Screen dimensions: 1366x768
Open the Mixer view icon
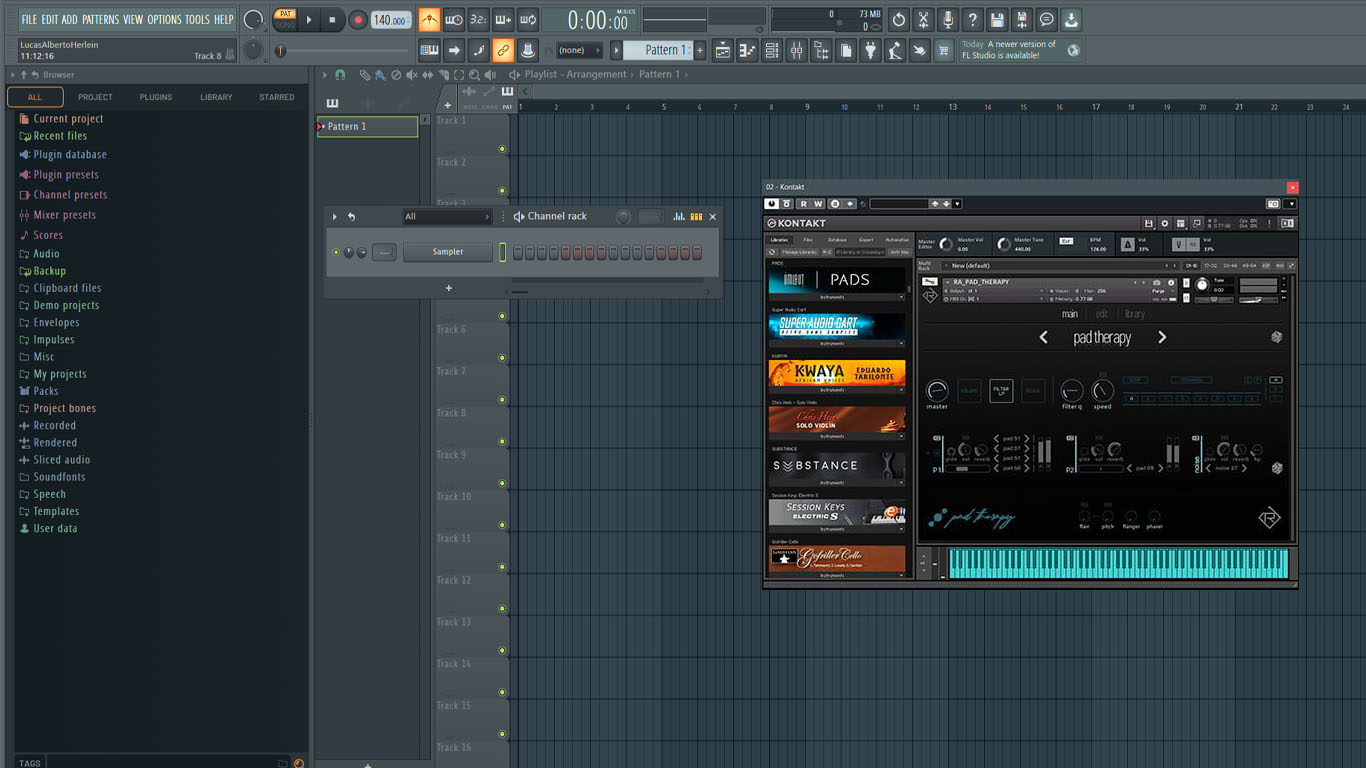point(797,50)
